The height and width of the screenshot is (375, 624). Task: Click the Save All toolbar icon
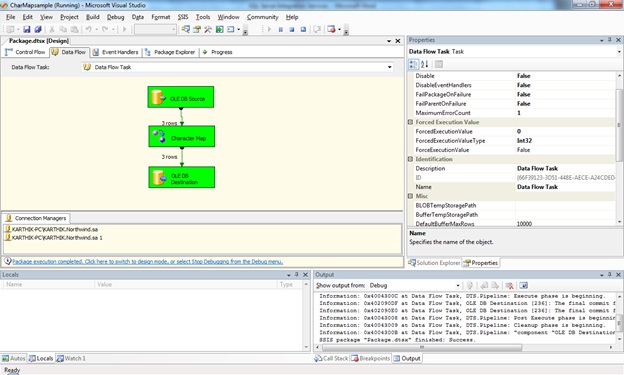coord(38,29)
